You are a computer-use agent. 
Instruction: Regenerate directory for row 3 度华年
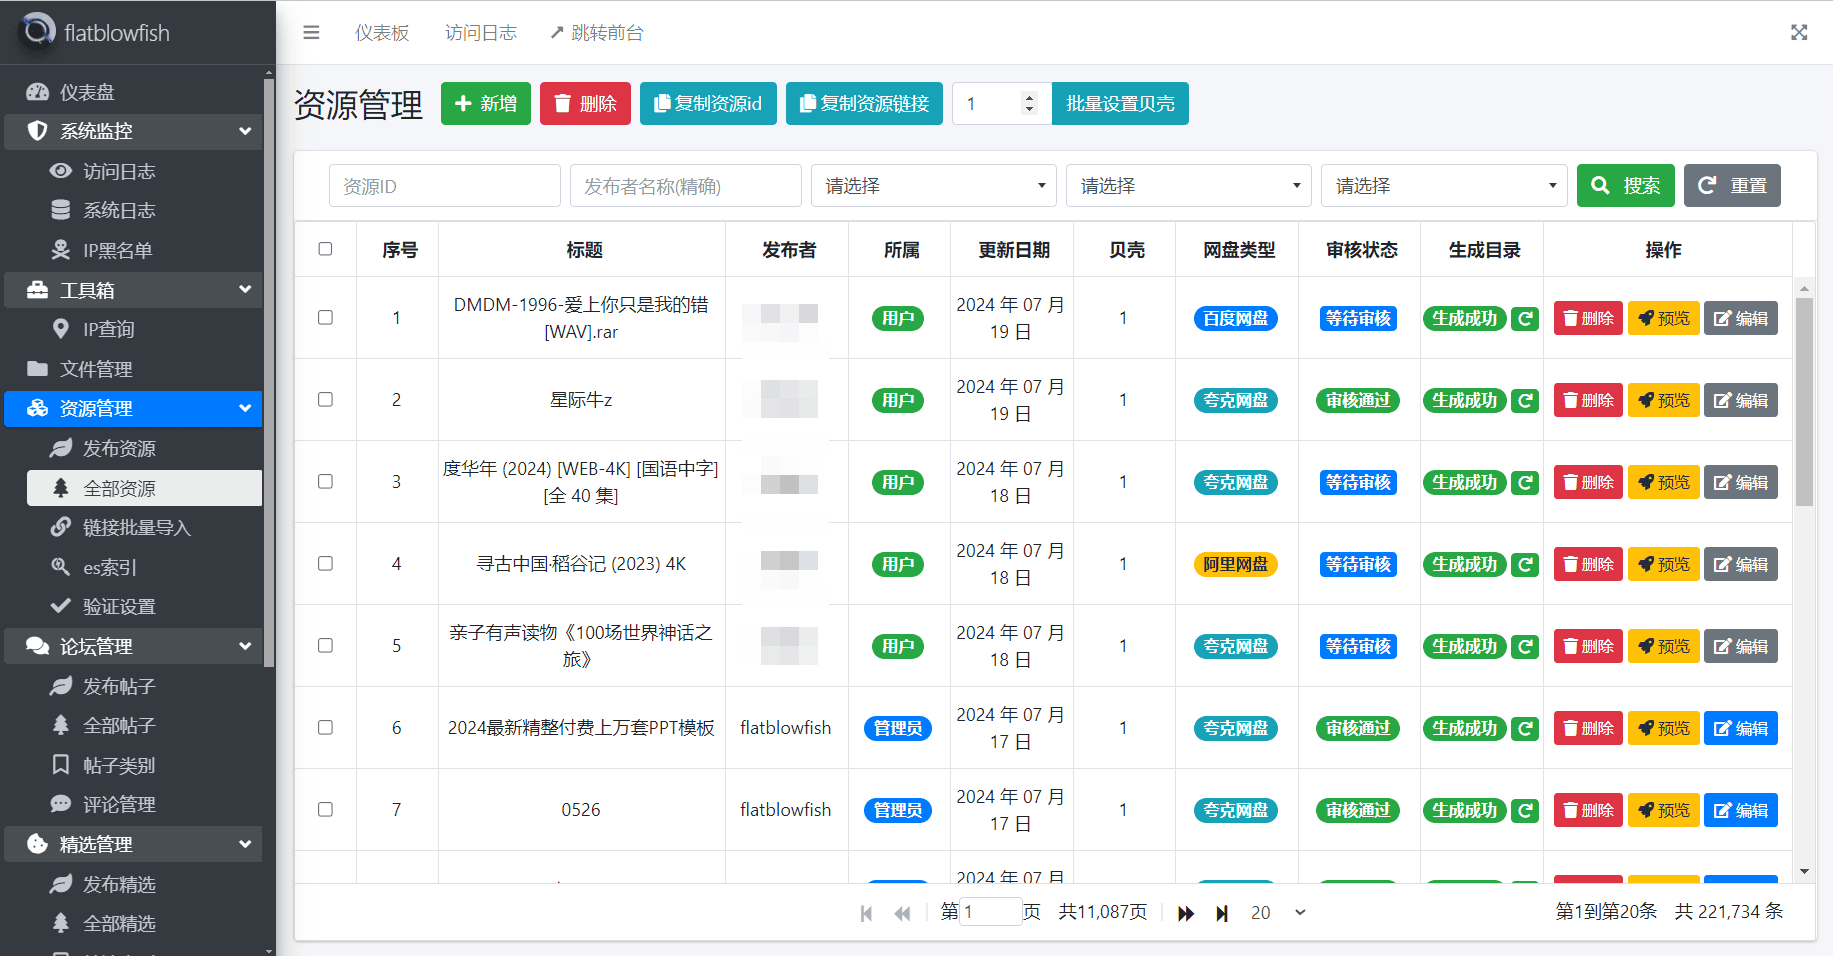point(1525,483)
